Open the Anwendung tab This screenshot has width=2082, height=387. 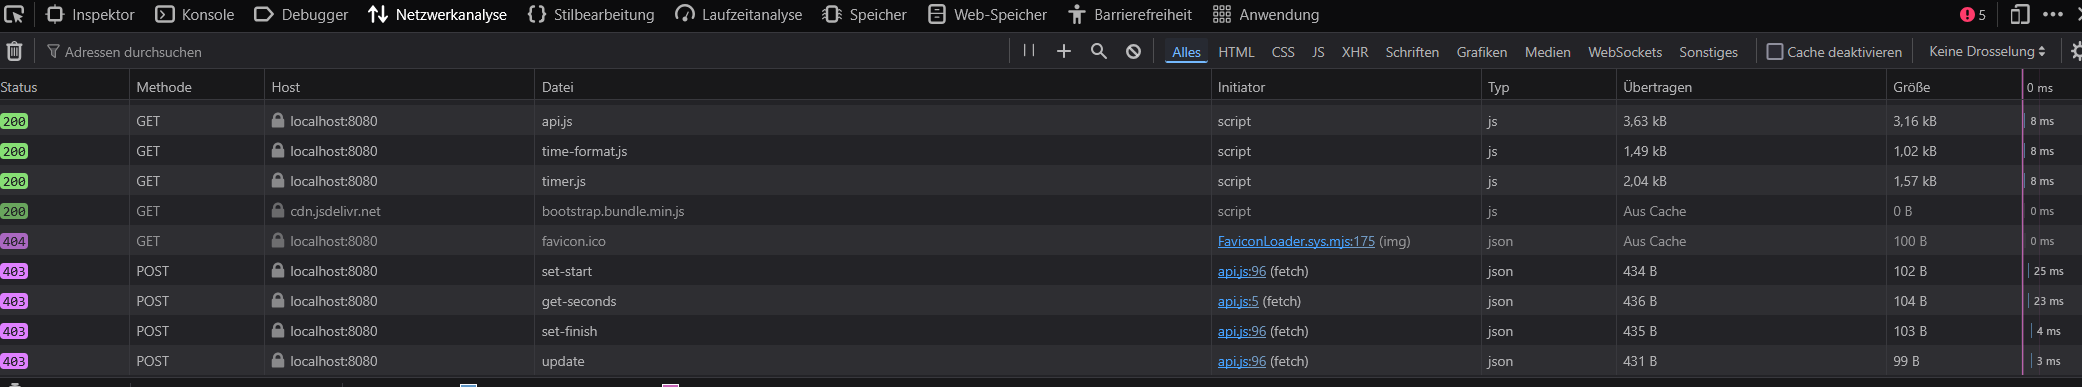coord(1266,14)
